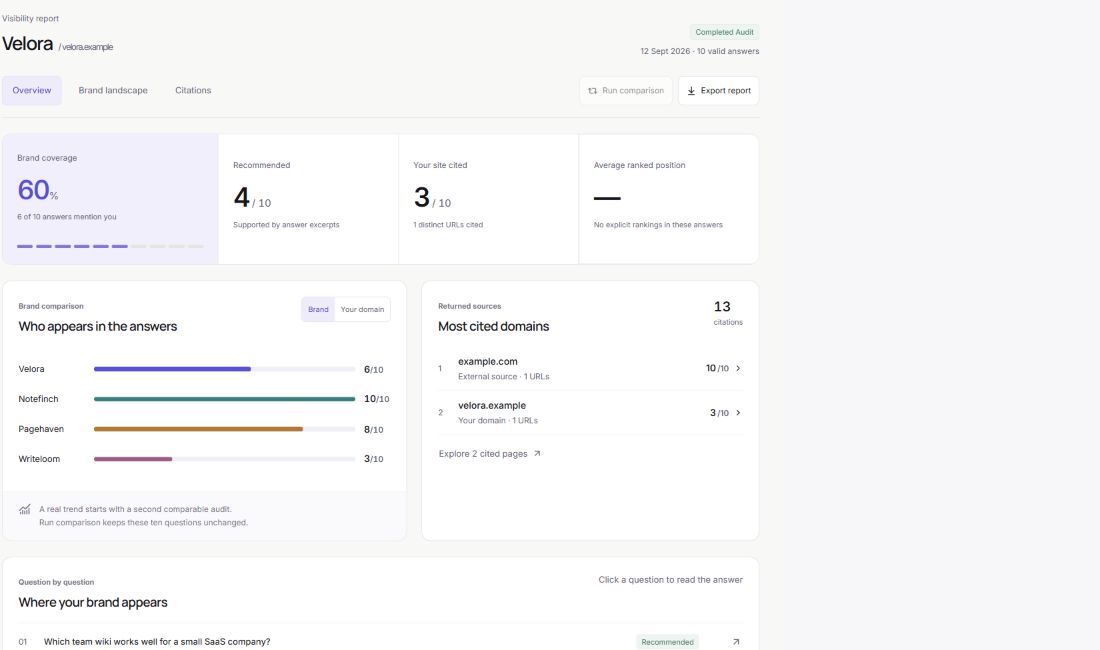Switch to the Brand landscape tab
The image size is (1100, 650).
[113, 90]
